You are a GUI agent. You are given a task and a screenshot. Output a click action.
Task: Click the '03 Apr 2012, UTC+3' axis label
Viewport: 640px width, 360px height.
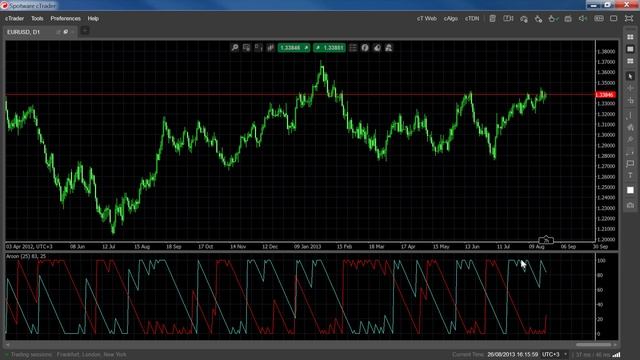29,247
